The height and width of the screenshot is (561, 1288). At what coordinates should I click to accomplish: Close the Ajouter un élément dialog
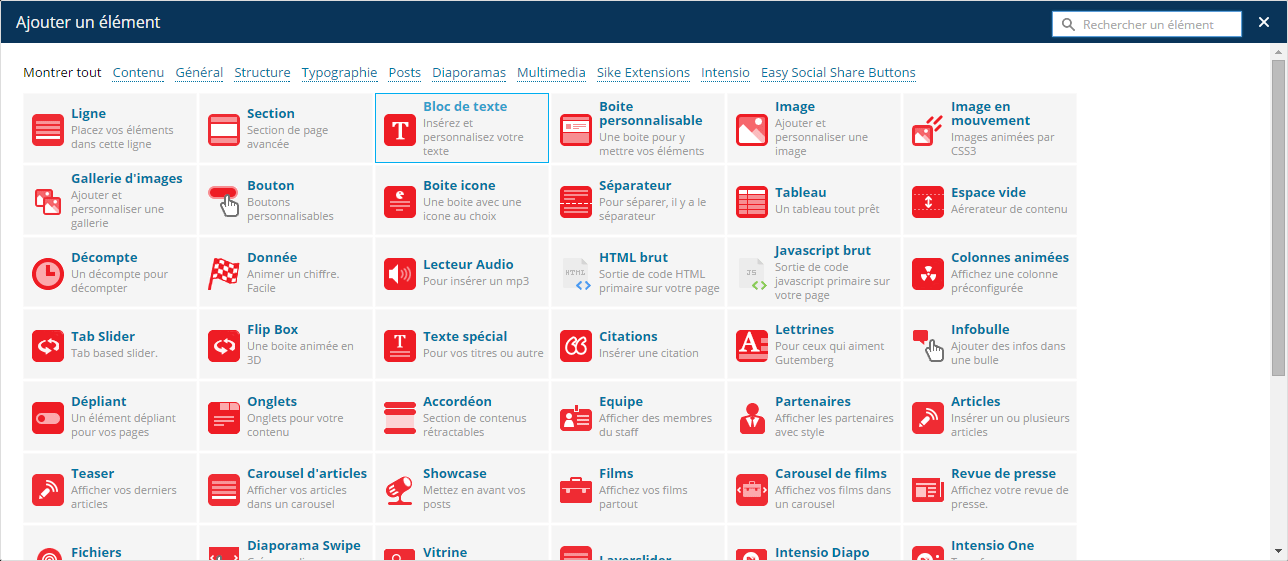(x=1264, y=23)
